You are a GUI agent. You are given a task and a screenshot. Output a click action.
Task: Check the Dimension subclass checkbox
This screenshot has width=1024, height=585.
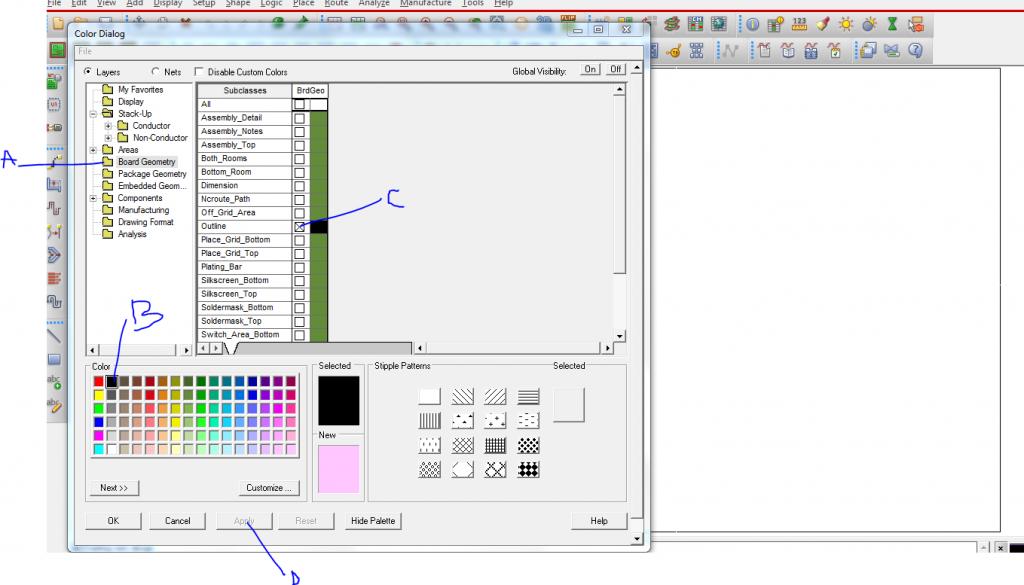(x=299, y=186)
